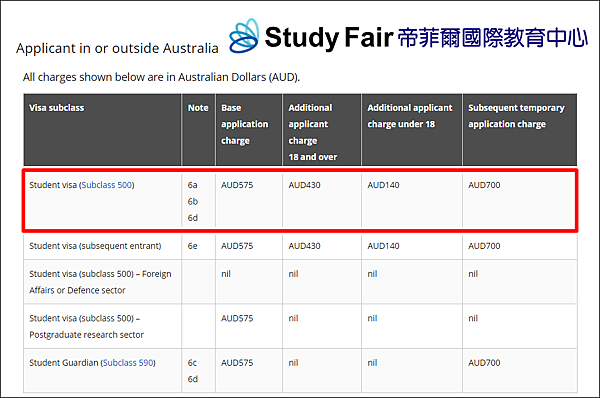The image size is (600, 398).
Task: Select the 'Visa subclass' column header
Action: tap(57, 108)
